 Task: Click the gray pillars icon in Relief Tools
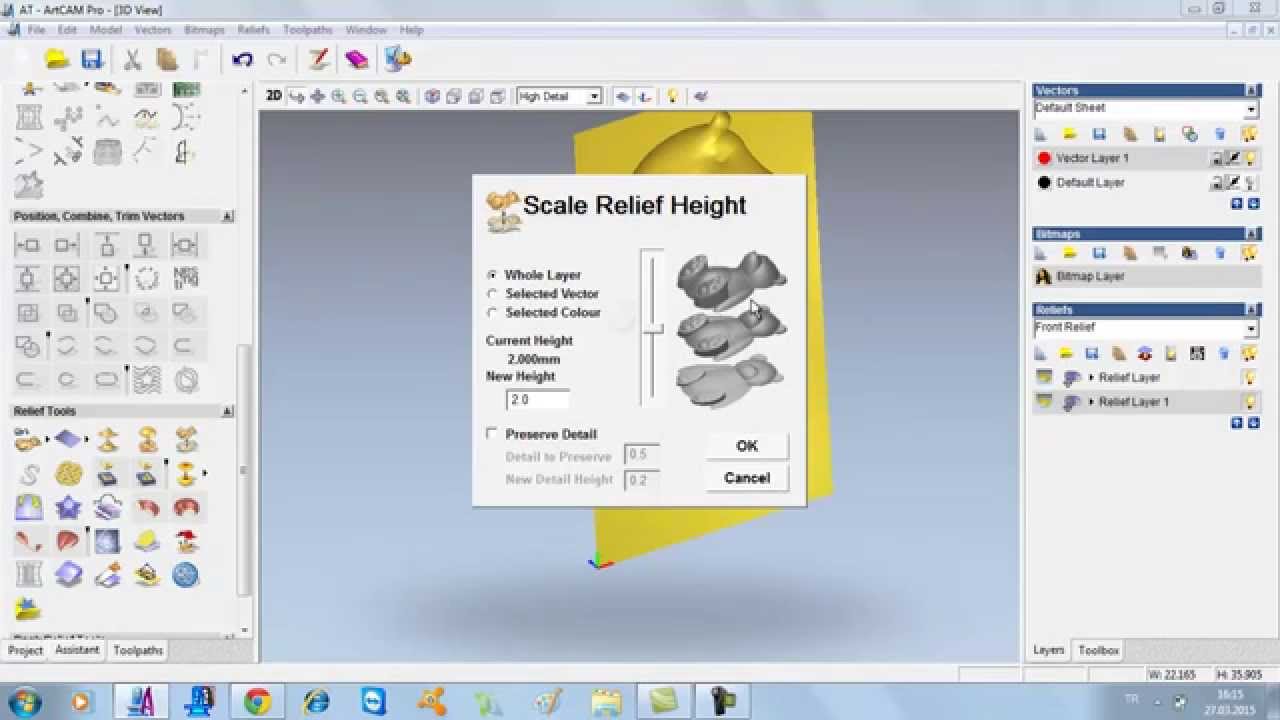(28, 574)
